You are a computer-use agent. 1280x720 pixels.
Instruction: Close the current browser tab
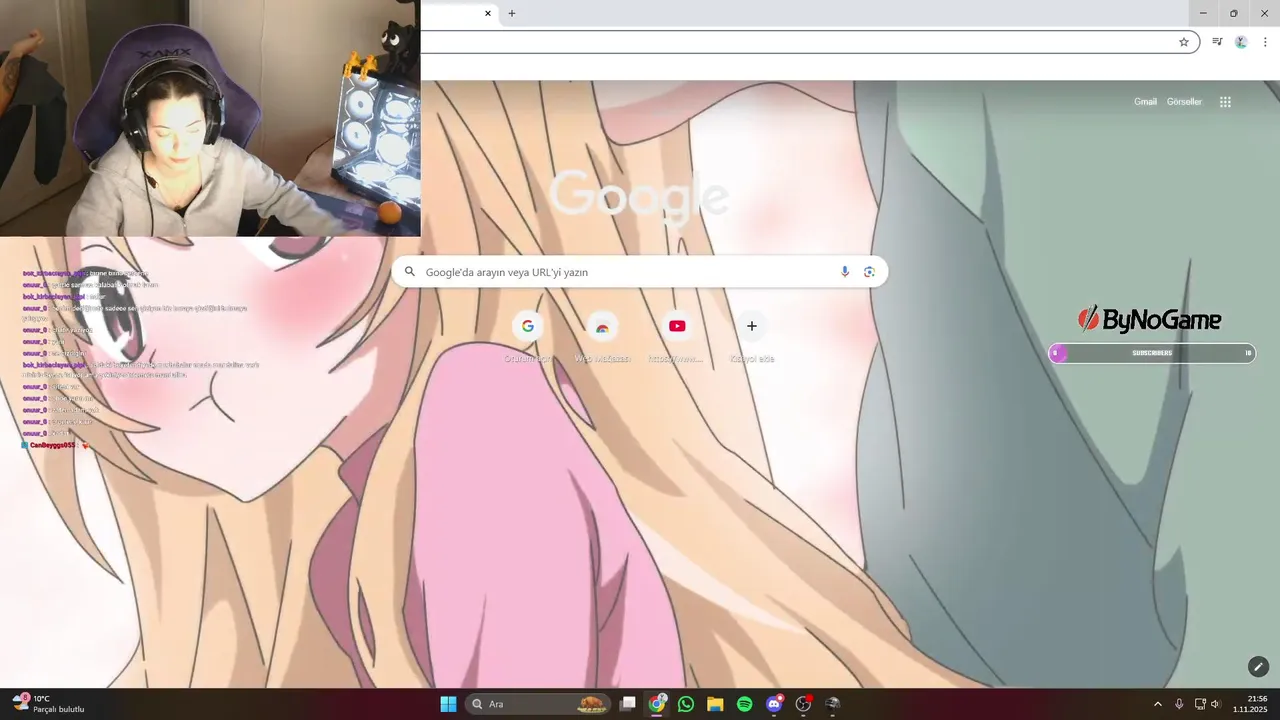coord(488,13)
